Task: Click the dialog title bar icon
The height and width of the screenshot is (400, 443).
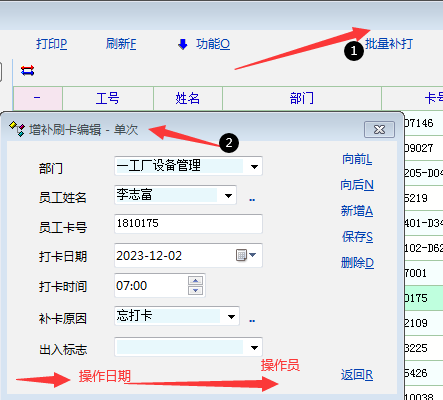Action: point(17,129)
